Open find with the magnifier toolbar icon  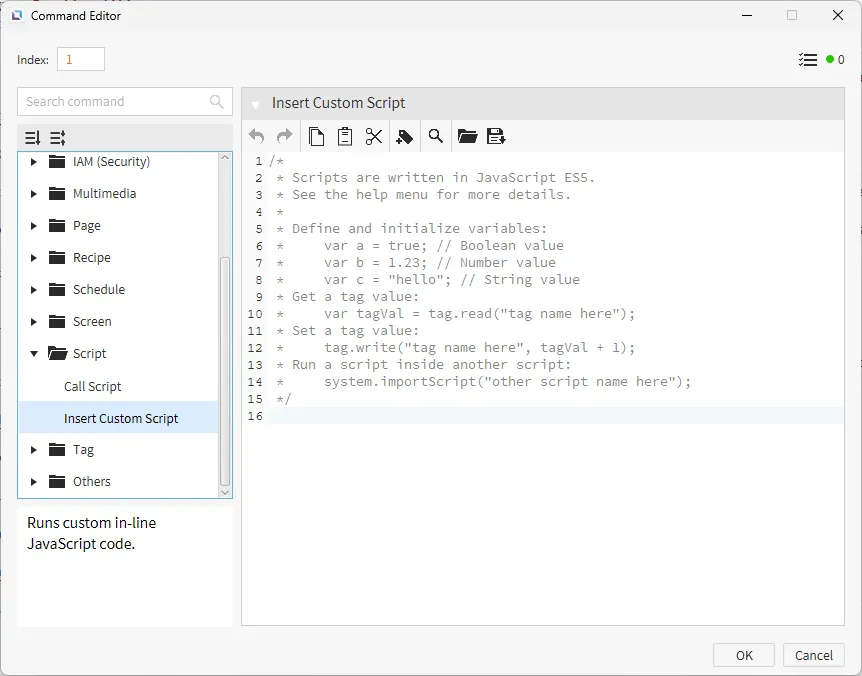tap(436, 137)
